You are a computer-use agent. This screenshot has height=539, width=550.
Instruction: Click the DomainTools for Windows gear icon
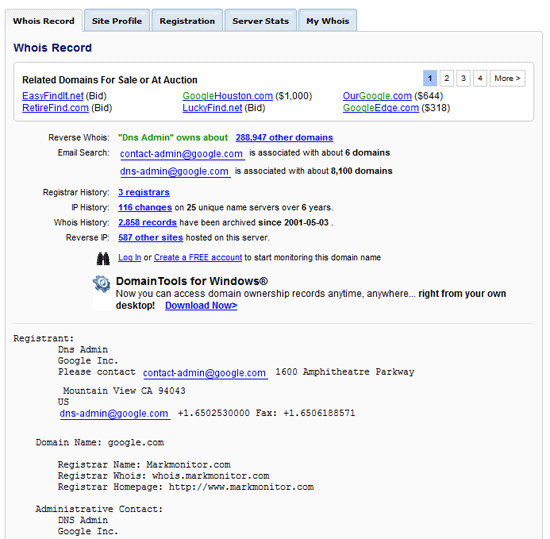[x=102, y=284]
